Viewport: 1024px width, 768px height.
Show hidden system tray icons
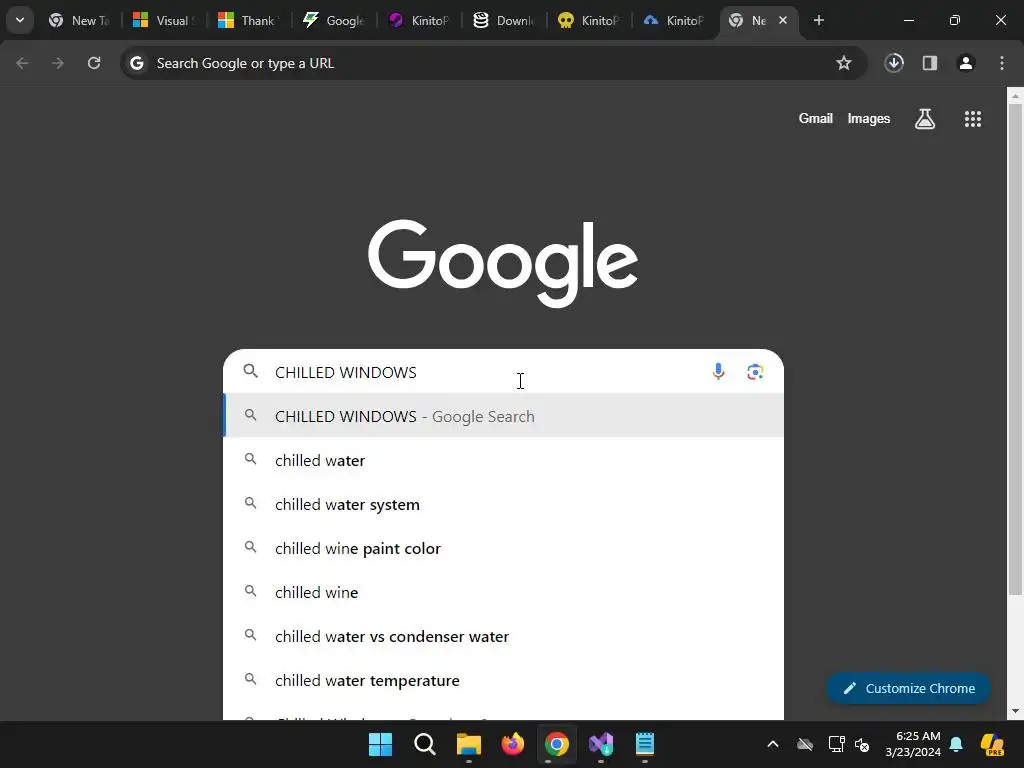tap(773, 744)
